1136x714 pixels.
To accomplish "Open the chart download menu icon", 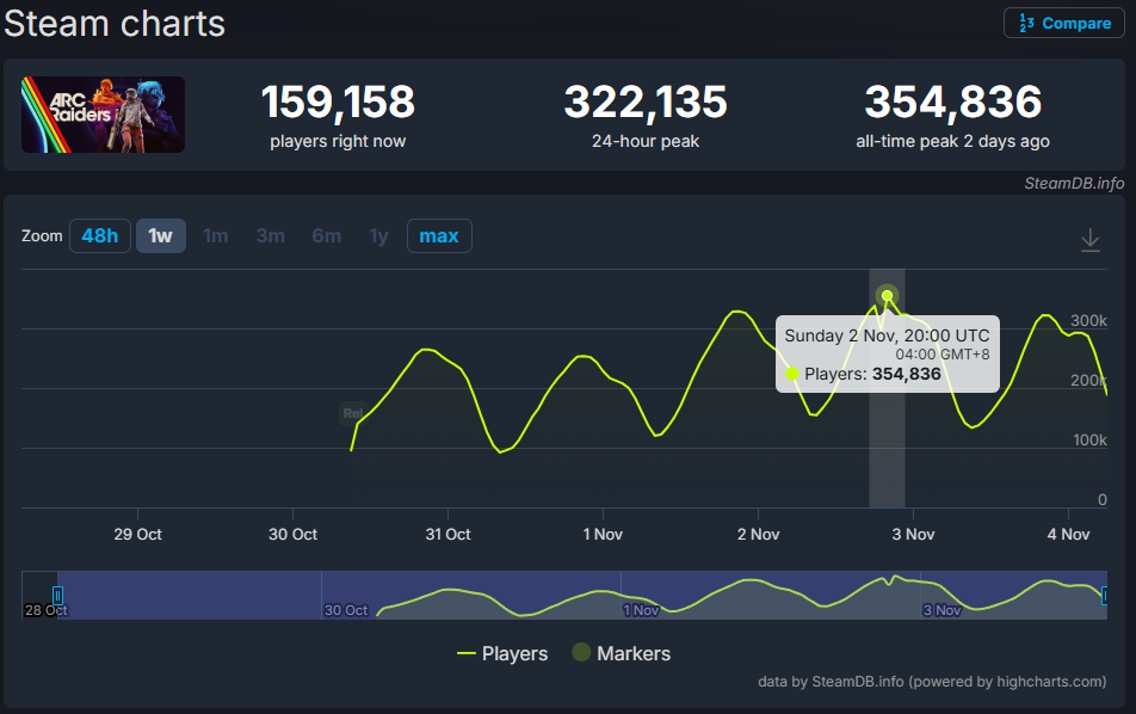I will 1090,240.
